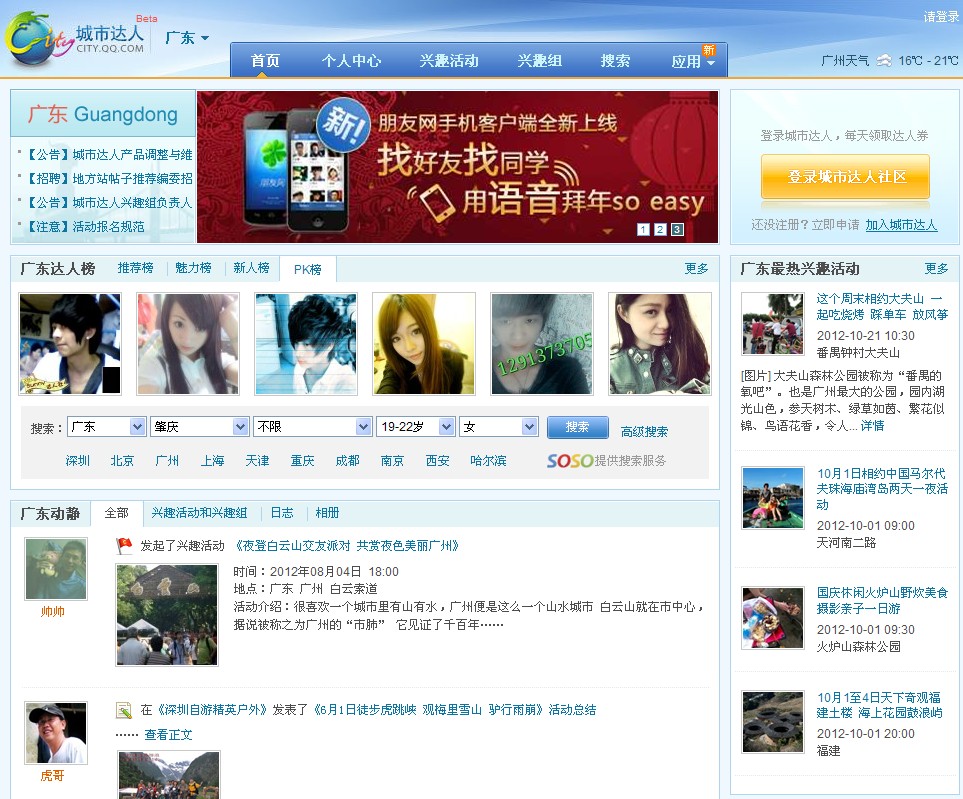Switch banner to slide 2 indicator

tap(660, 230)
